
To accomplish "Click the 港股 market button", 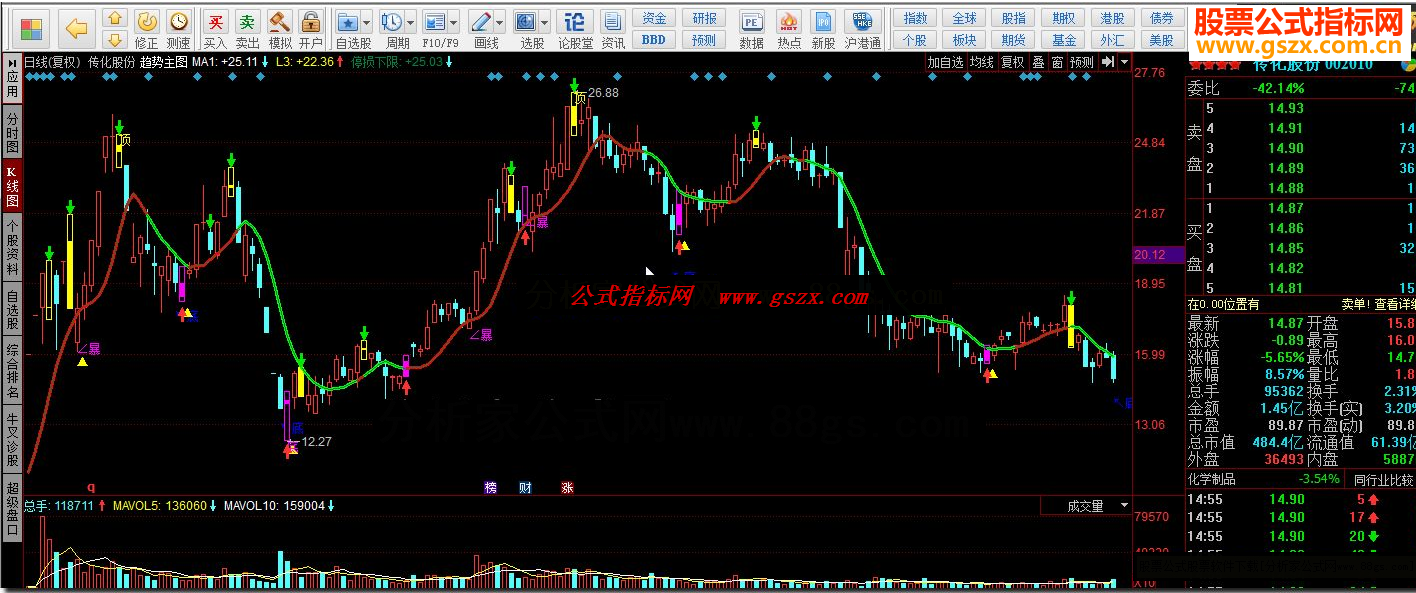I will pos(1112,18).
